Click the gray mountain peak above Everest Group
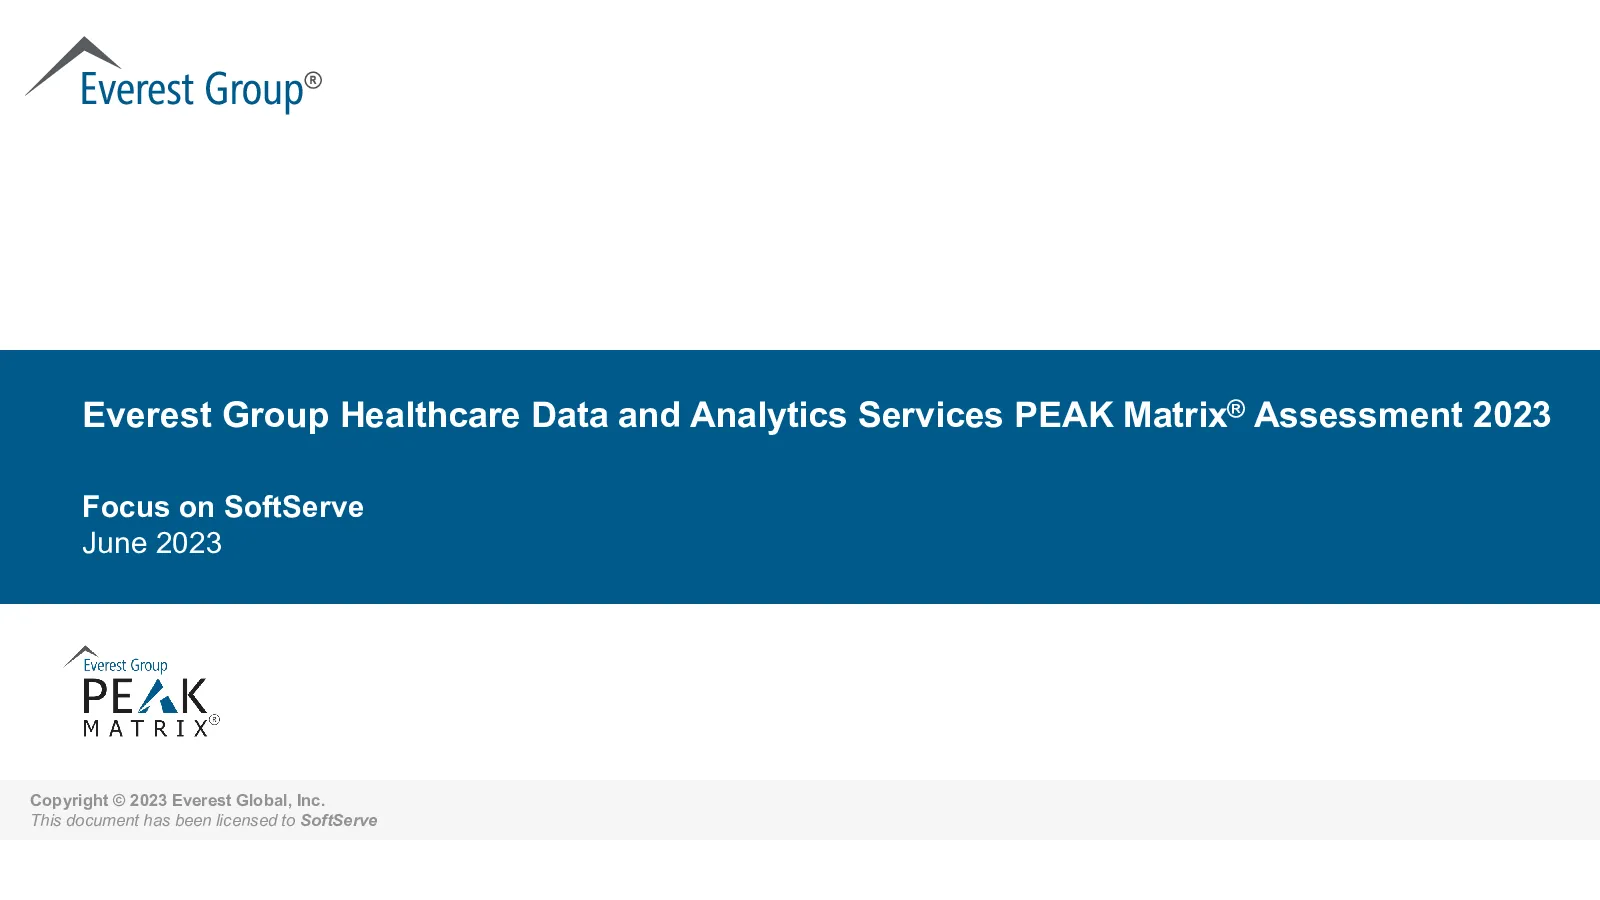The width and height of the screenshot is (1600, 900). [74, 64]
